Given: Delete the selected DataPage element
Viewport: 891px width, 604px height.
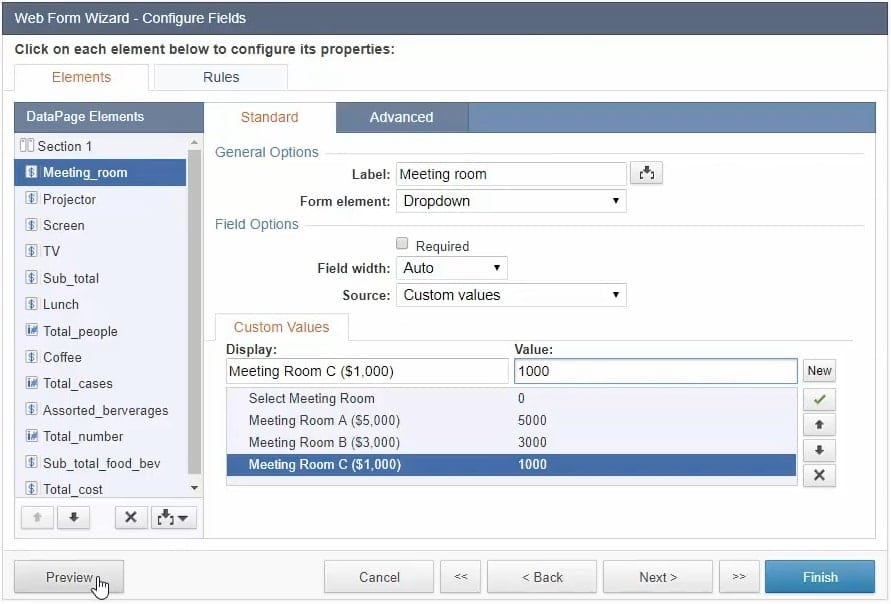Looking at the screenshot, I should (130, 517).
